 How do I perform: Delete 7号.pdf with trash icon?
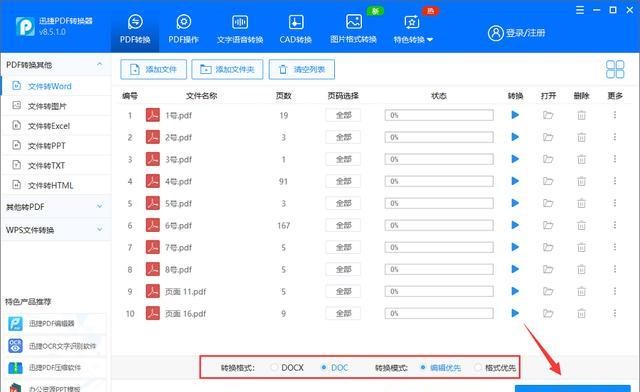pos(581,247)
